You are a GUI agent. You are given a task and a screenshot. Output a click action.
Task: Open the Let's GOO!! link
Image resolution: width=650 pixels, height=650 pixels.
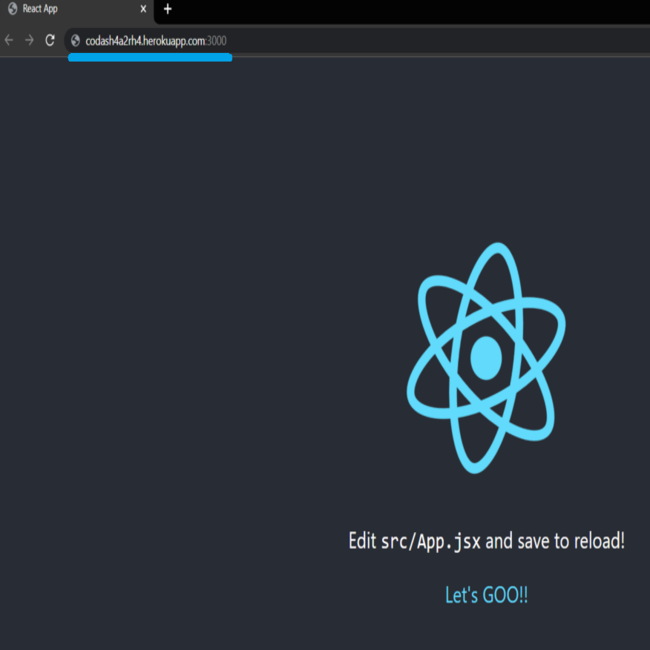486,595
